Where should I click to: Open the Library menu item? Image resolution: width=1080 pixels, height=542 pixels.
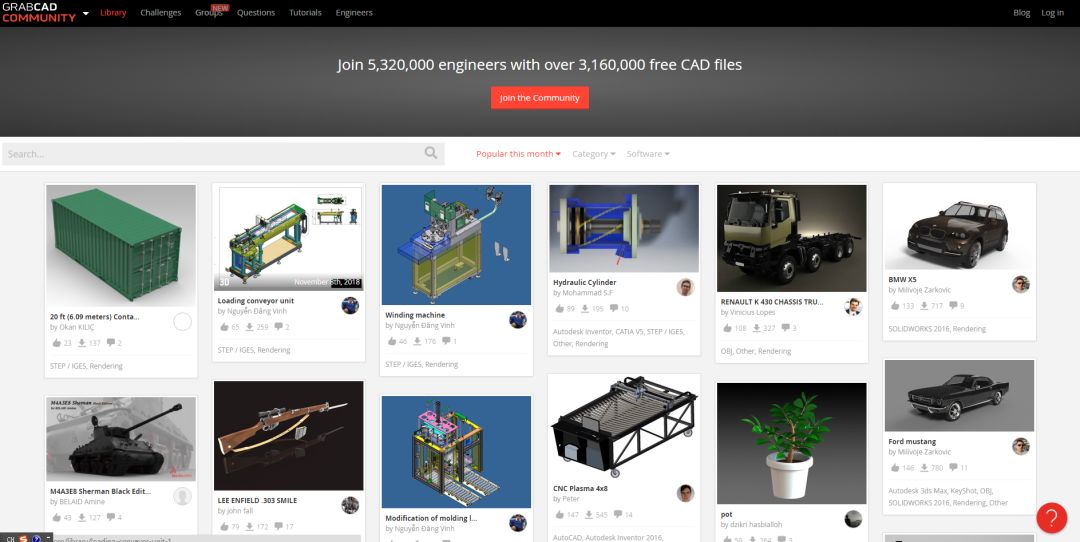point(113,12)
